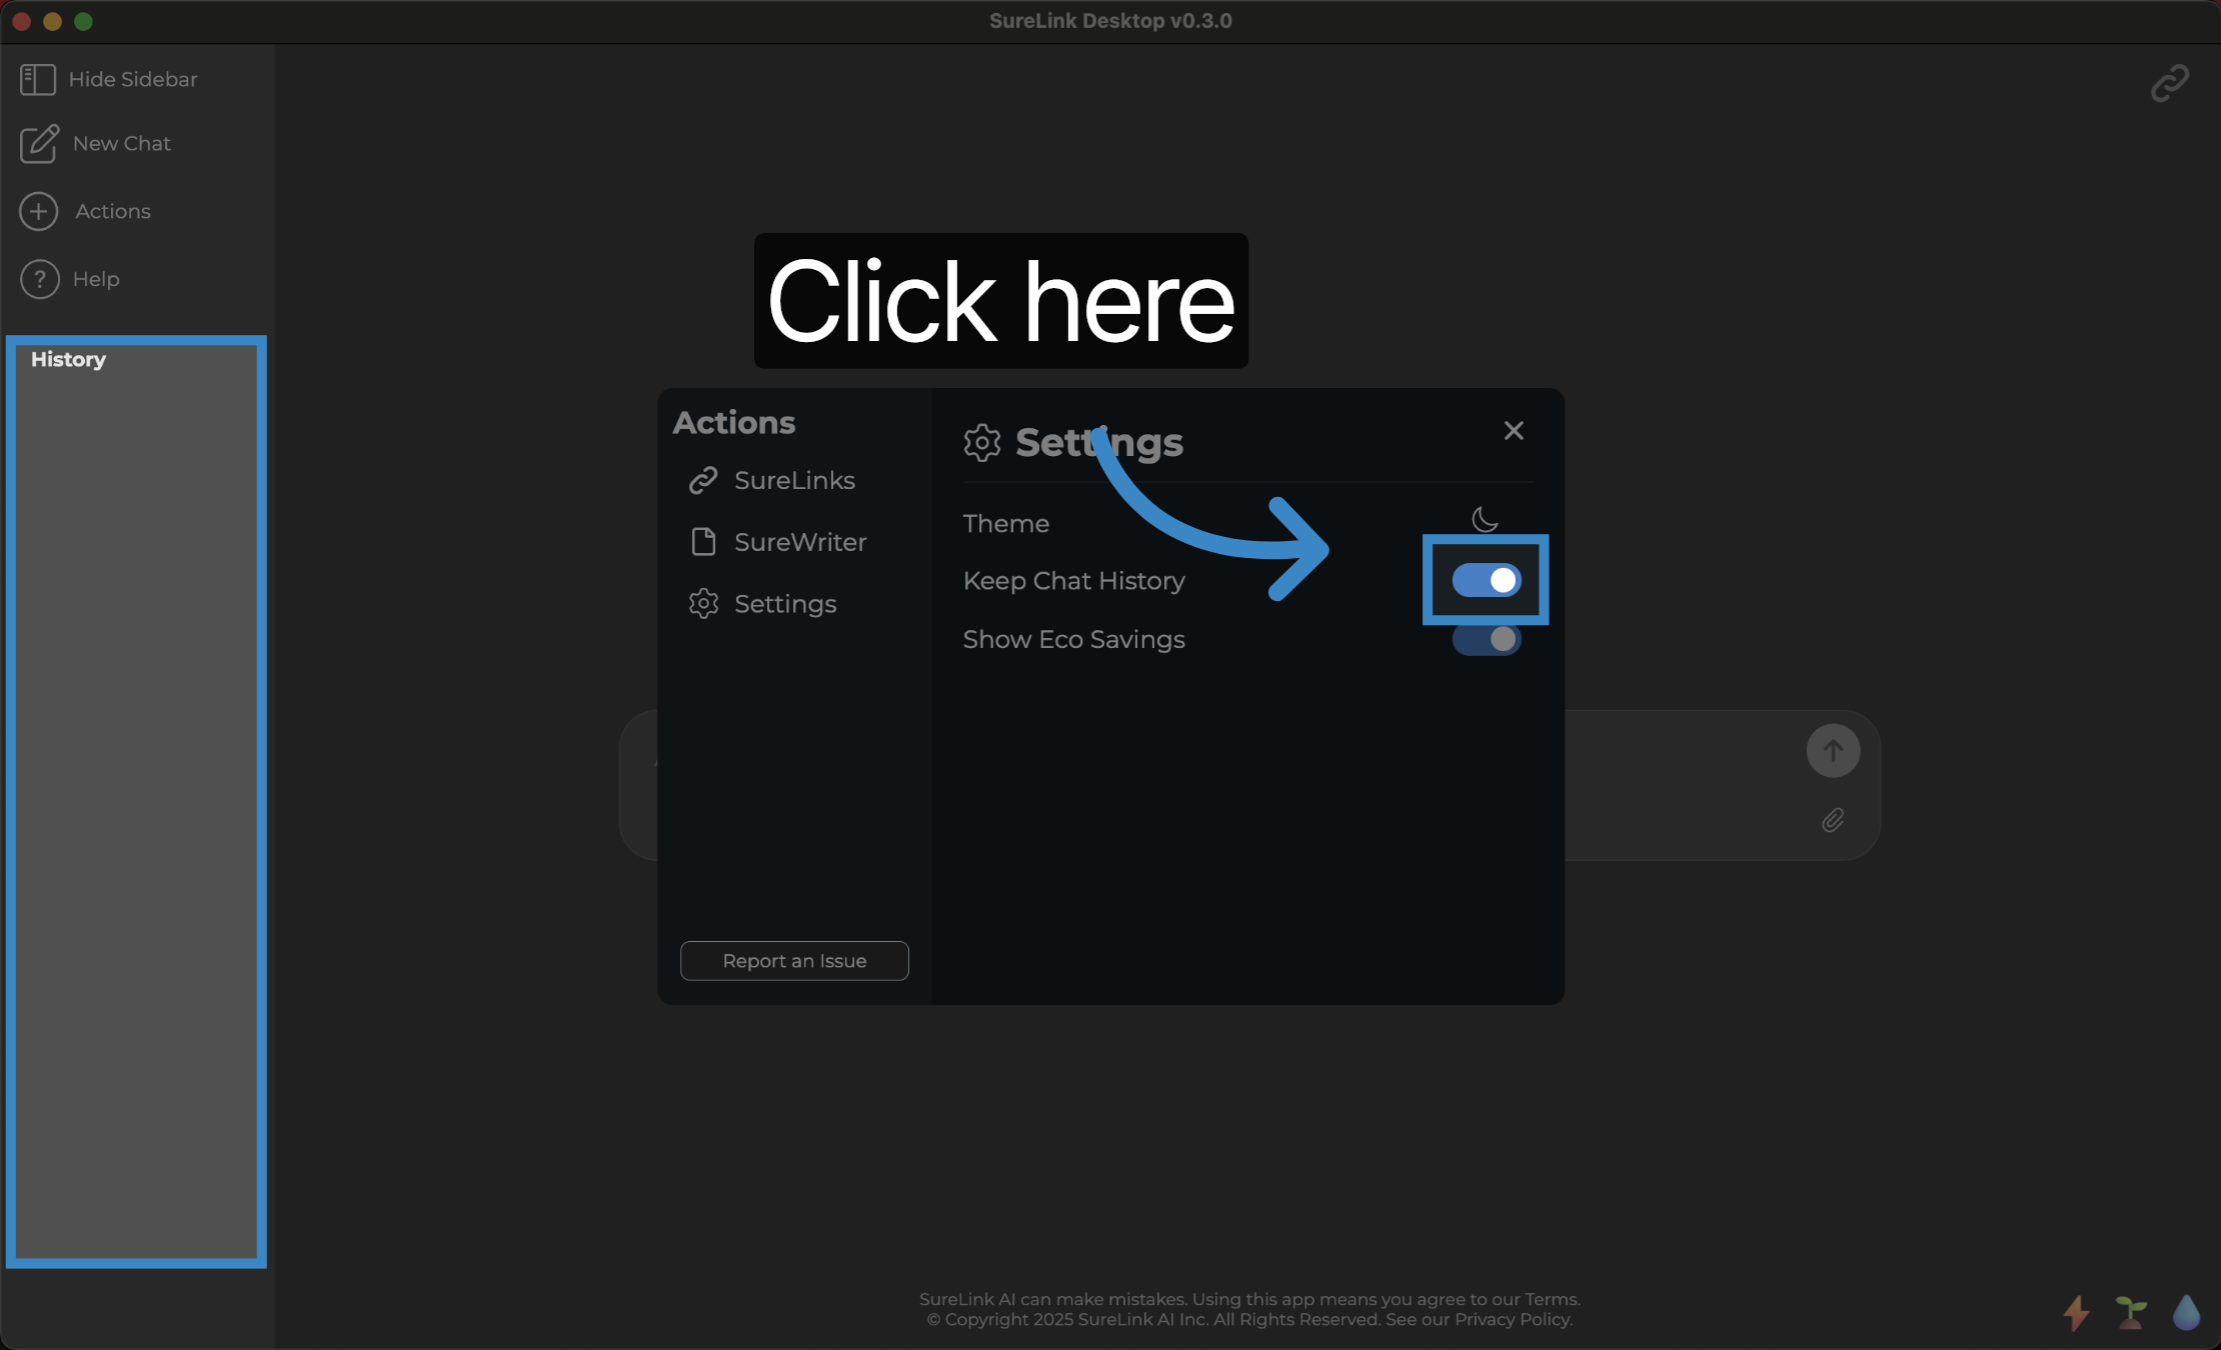
Task: Click the Theme setting label
Action: 1006,524
